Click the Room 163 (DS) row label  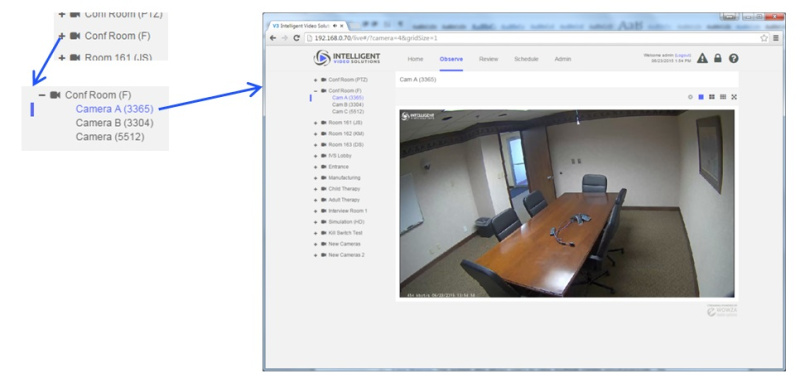coord(346,145)
